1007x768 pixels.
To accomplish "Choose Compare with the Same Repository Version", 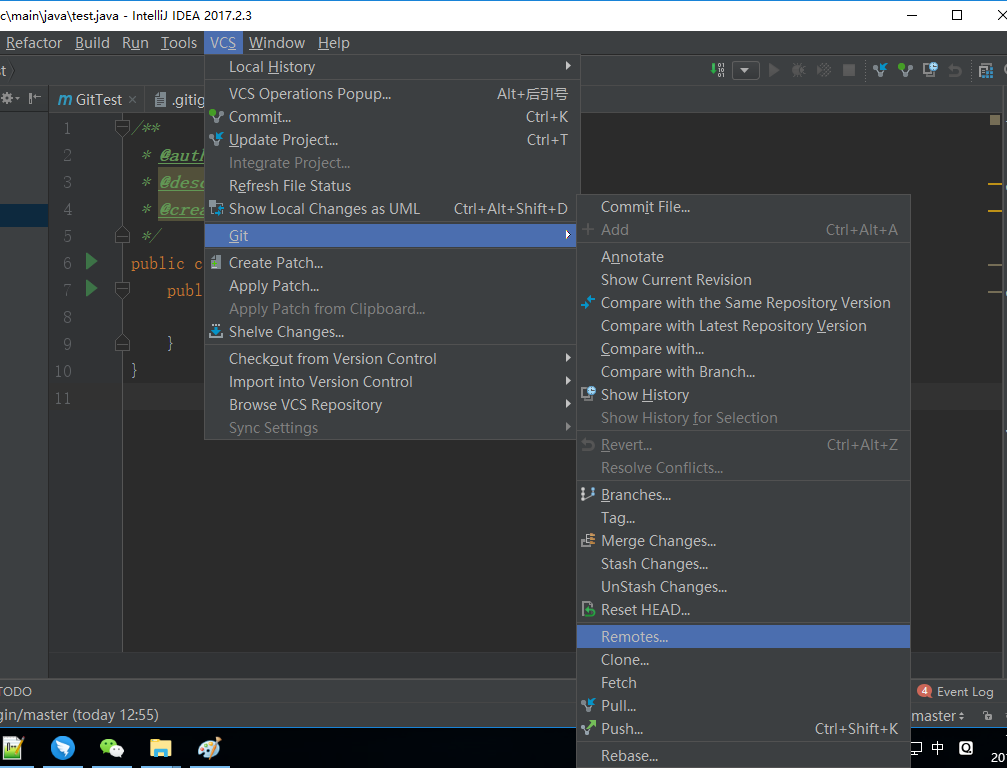I will point(744,303).
